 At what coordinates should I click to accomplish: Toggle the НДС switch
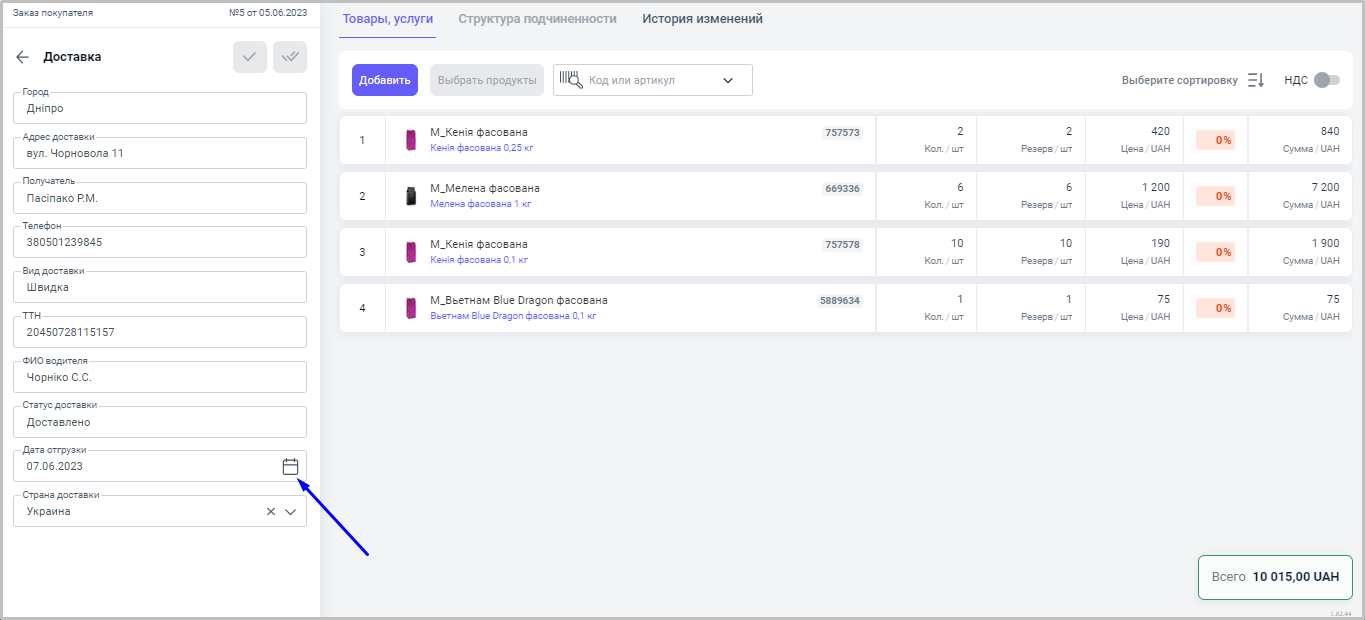pyautogui.click(x=1326, y=80)
